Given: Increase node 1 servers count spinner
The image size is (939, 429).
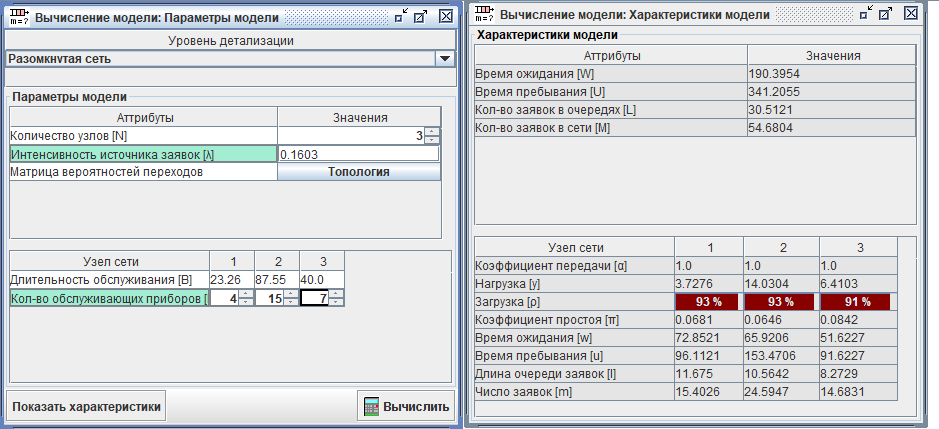Looking at the screenshot, I should tap(246, 294).
